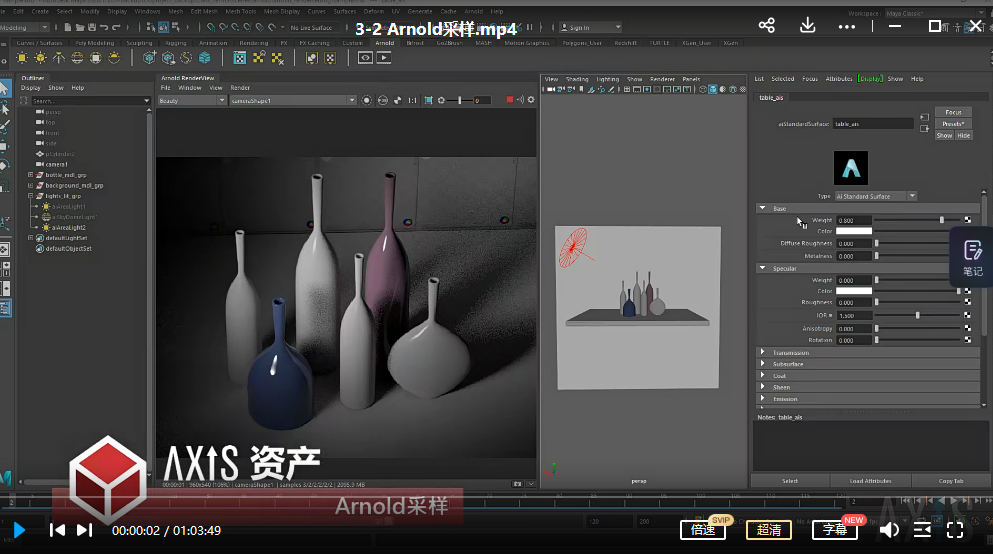Collapse the Specular section
Image resolution: width=993 pixels, height=554 pixels.
763,268
